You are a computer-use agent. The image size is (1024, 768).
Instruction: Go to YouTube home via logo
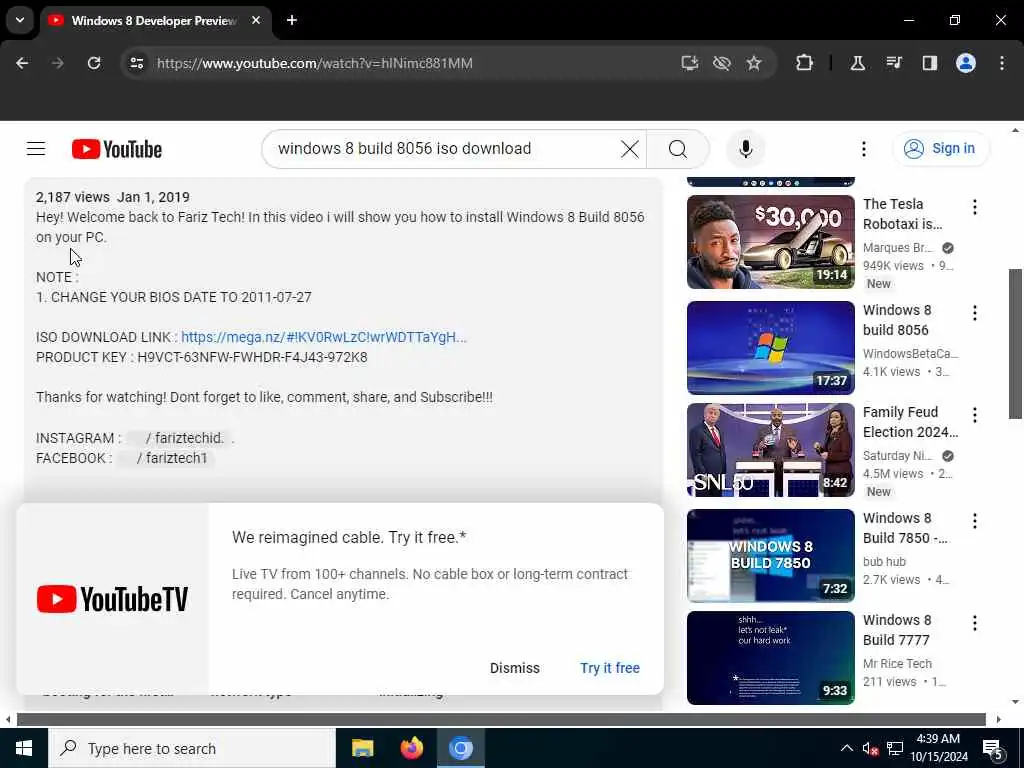click(x=117, y=149)
